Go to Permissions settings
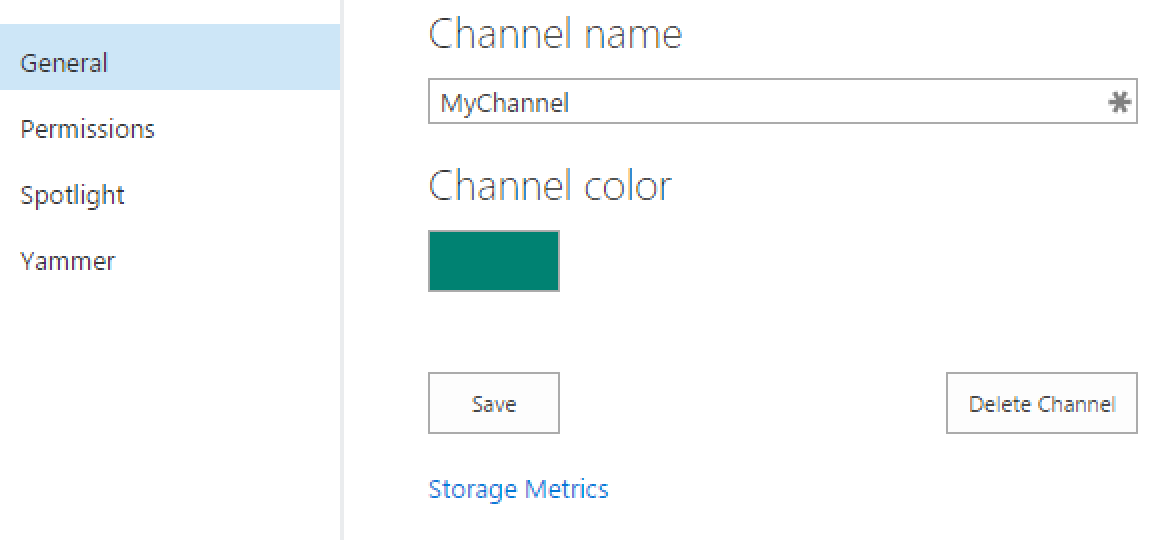Image resolution: width=1161 pixels, height=540 pixels. tap(87, 129)
